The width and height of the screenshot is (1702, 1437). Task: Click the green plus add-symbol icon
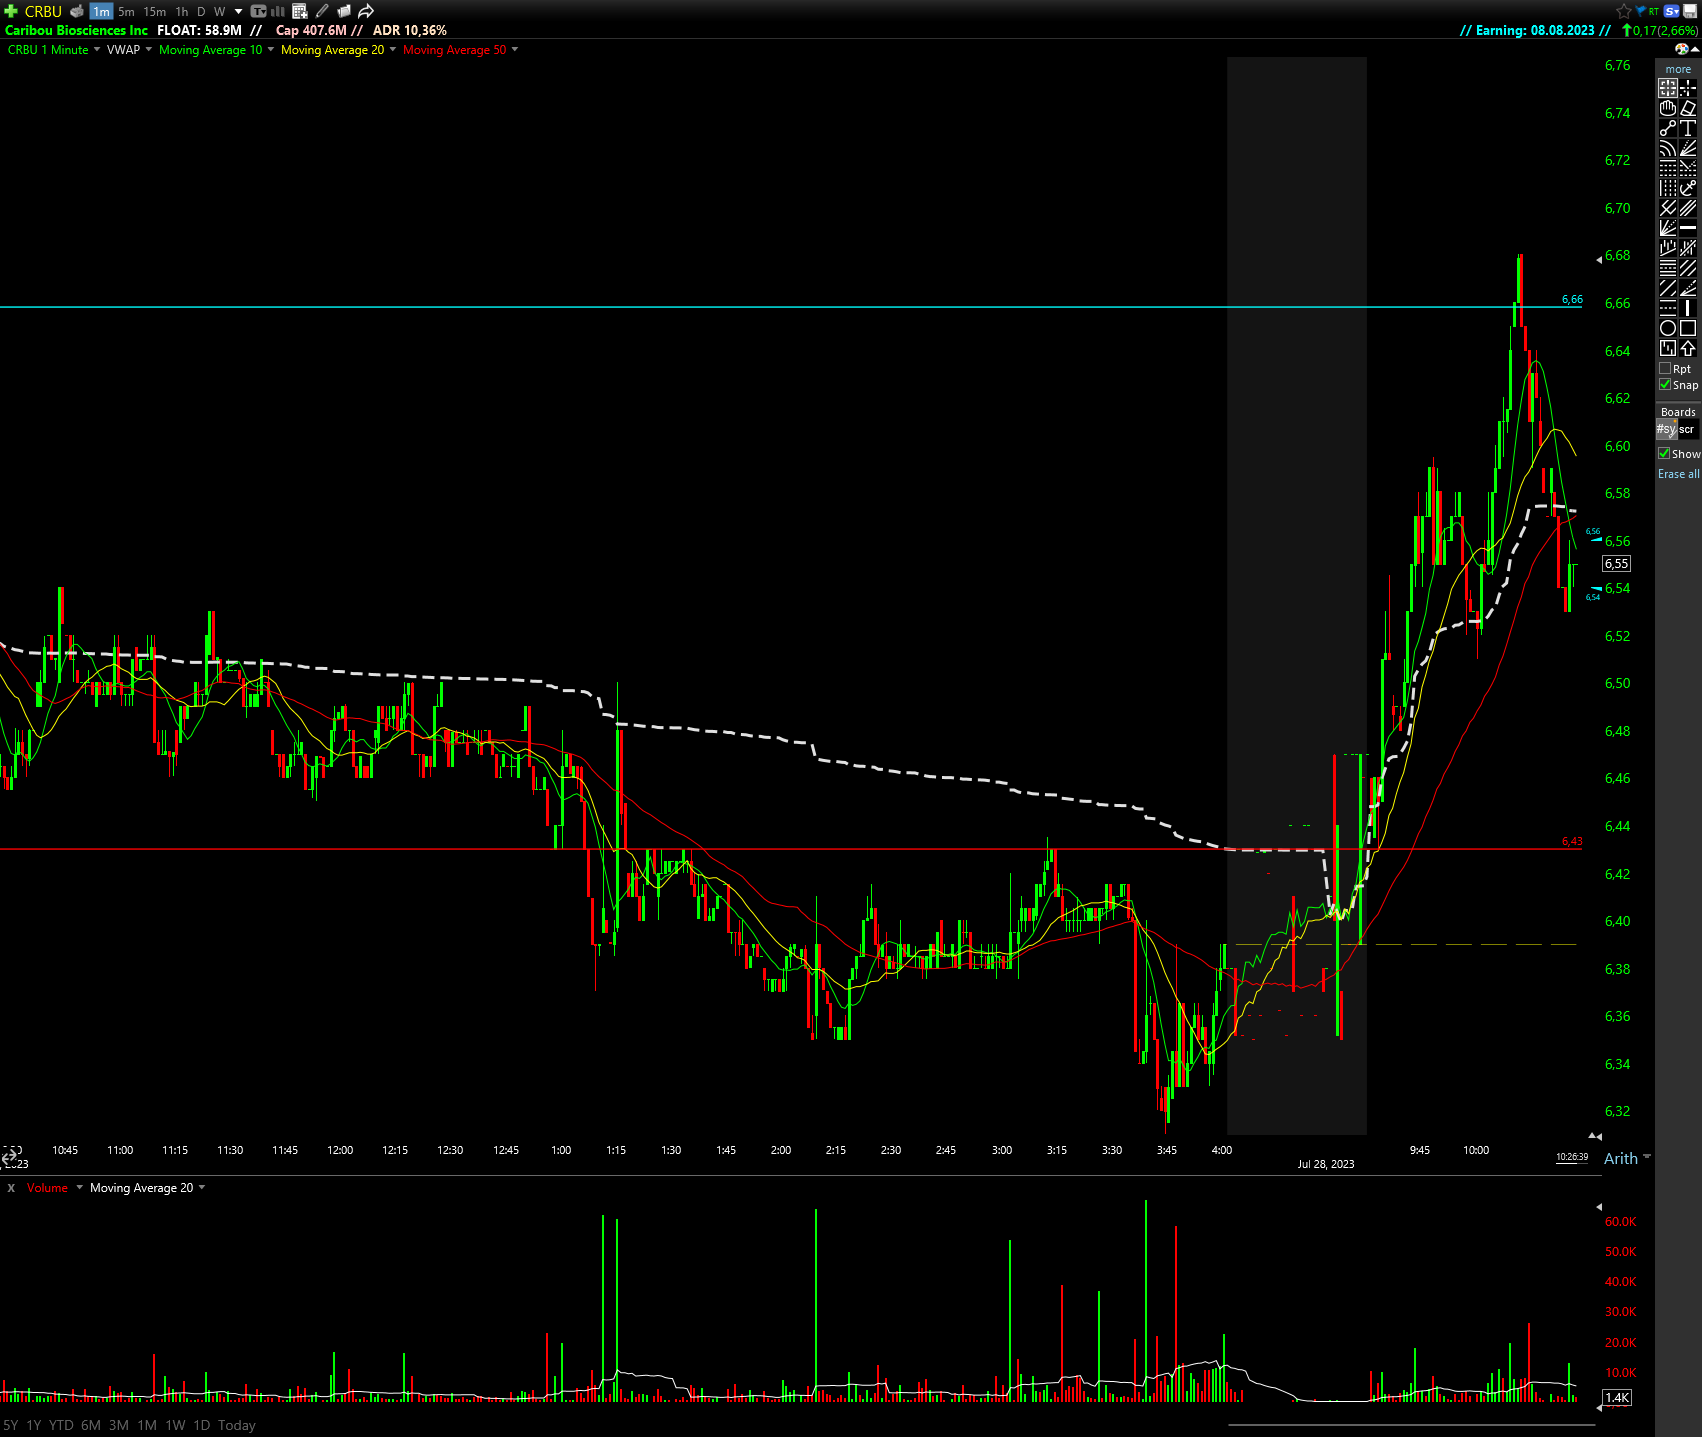click(x=11, y=11)
